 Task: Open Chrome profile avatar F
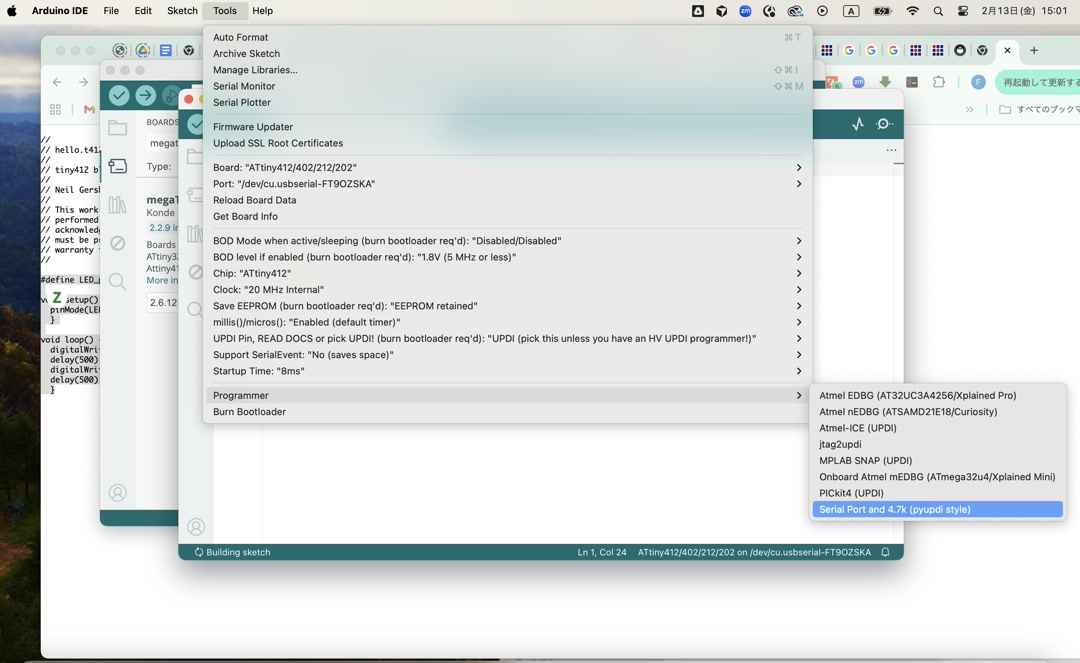coord(978,82)
